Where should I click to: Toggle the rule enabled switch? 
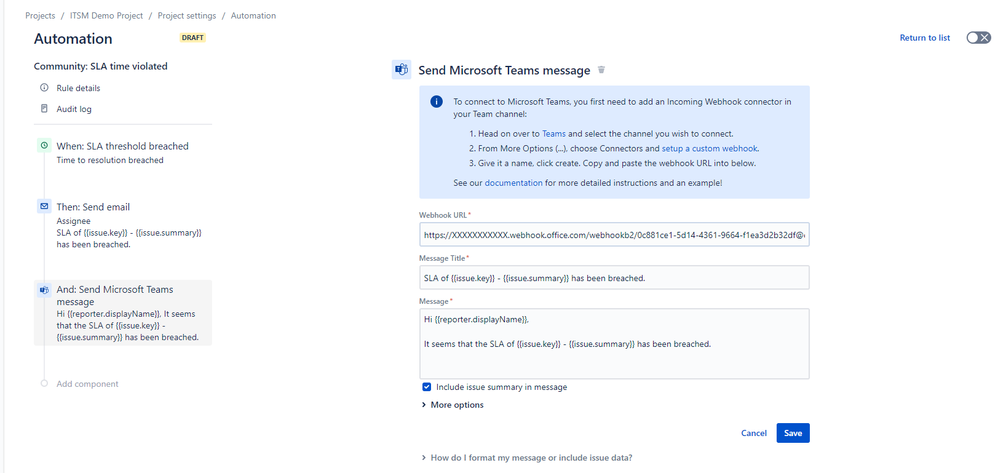click(x=978, y=38)
